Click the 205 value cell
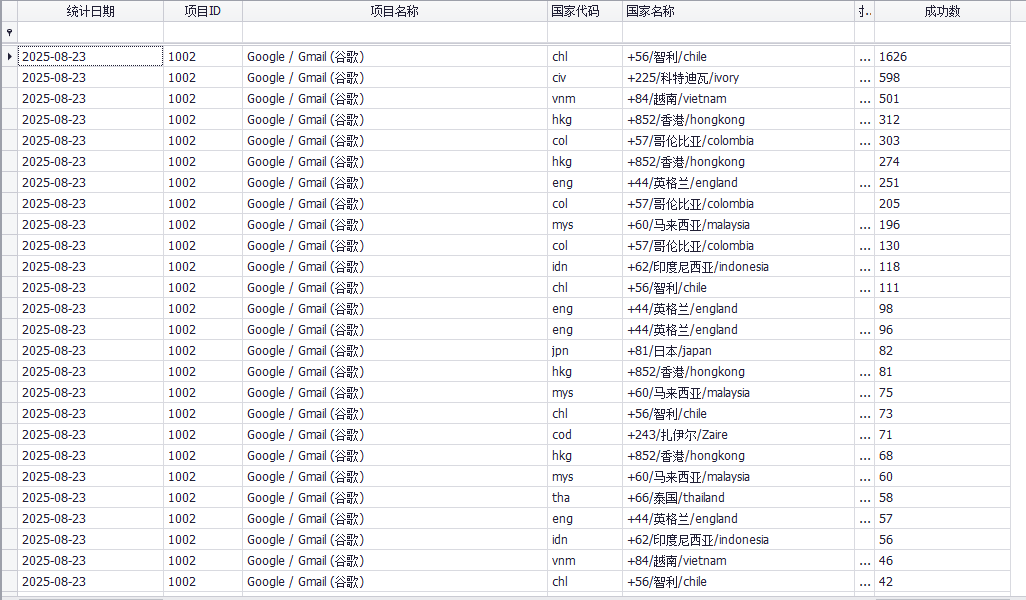This screenshot has height=600, width=1026. 942,203
